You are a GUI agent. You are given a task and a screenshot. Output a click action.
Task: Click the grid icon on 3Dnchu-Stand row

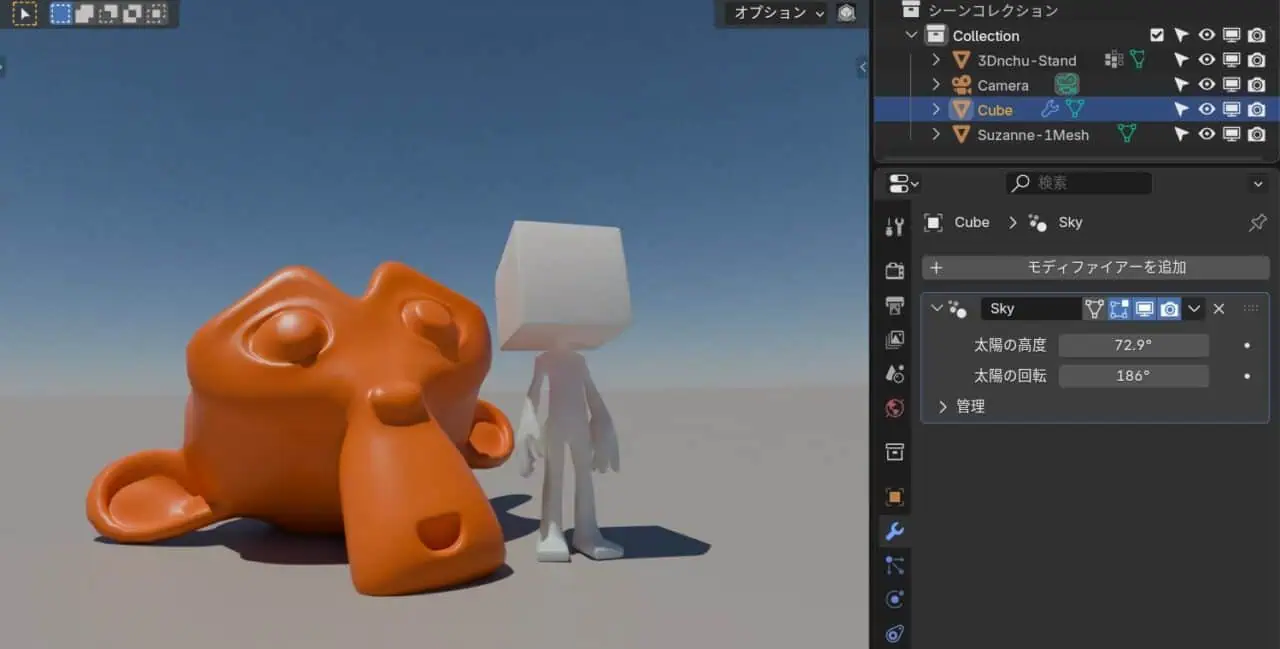(x=1113, y=60)
